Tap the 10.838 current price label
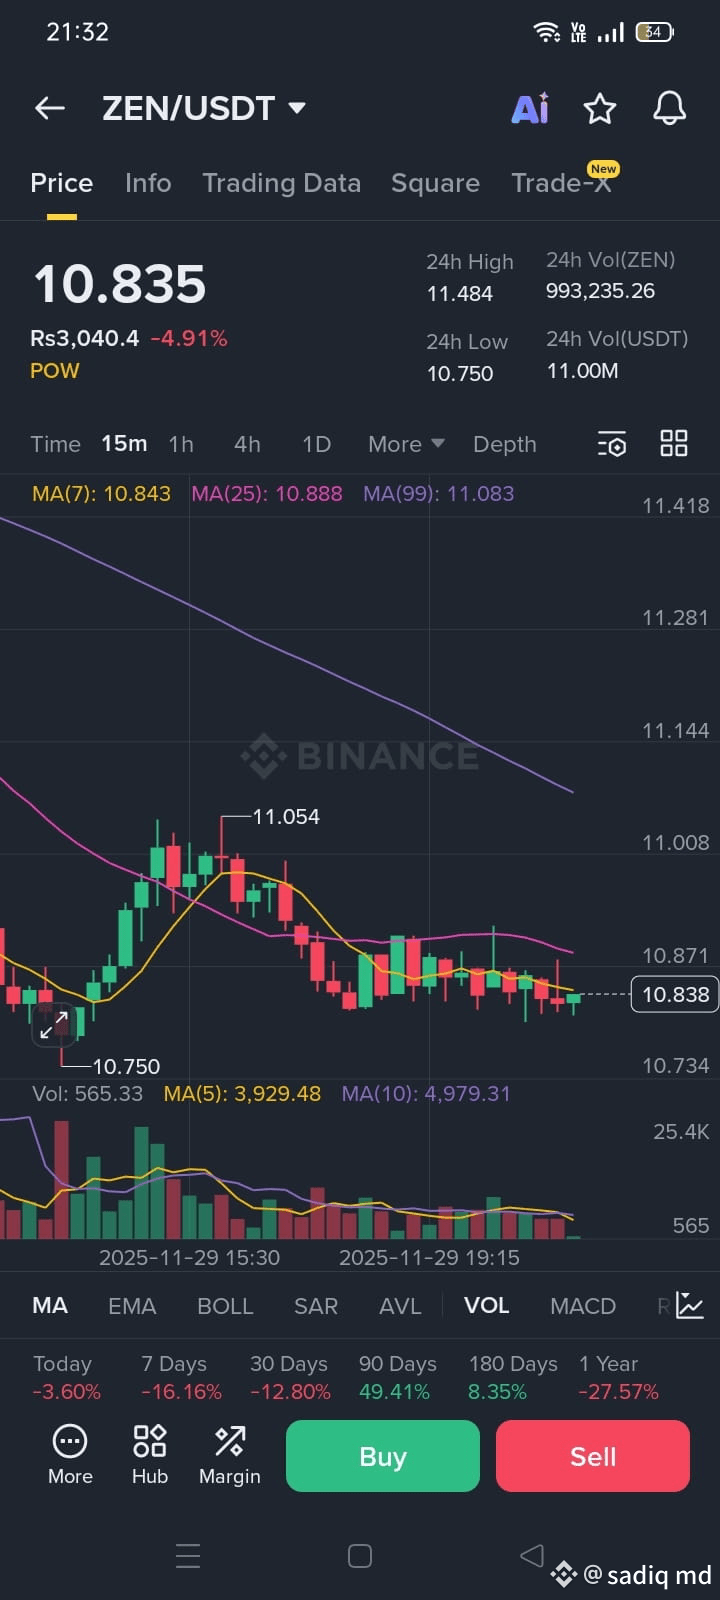The width and height of the screenshot is (720, 1600). 674,994
